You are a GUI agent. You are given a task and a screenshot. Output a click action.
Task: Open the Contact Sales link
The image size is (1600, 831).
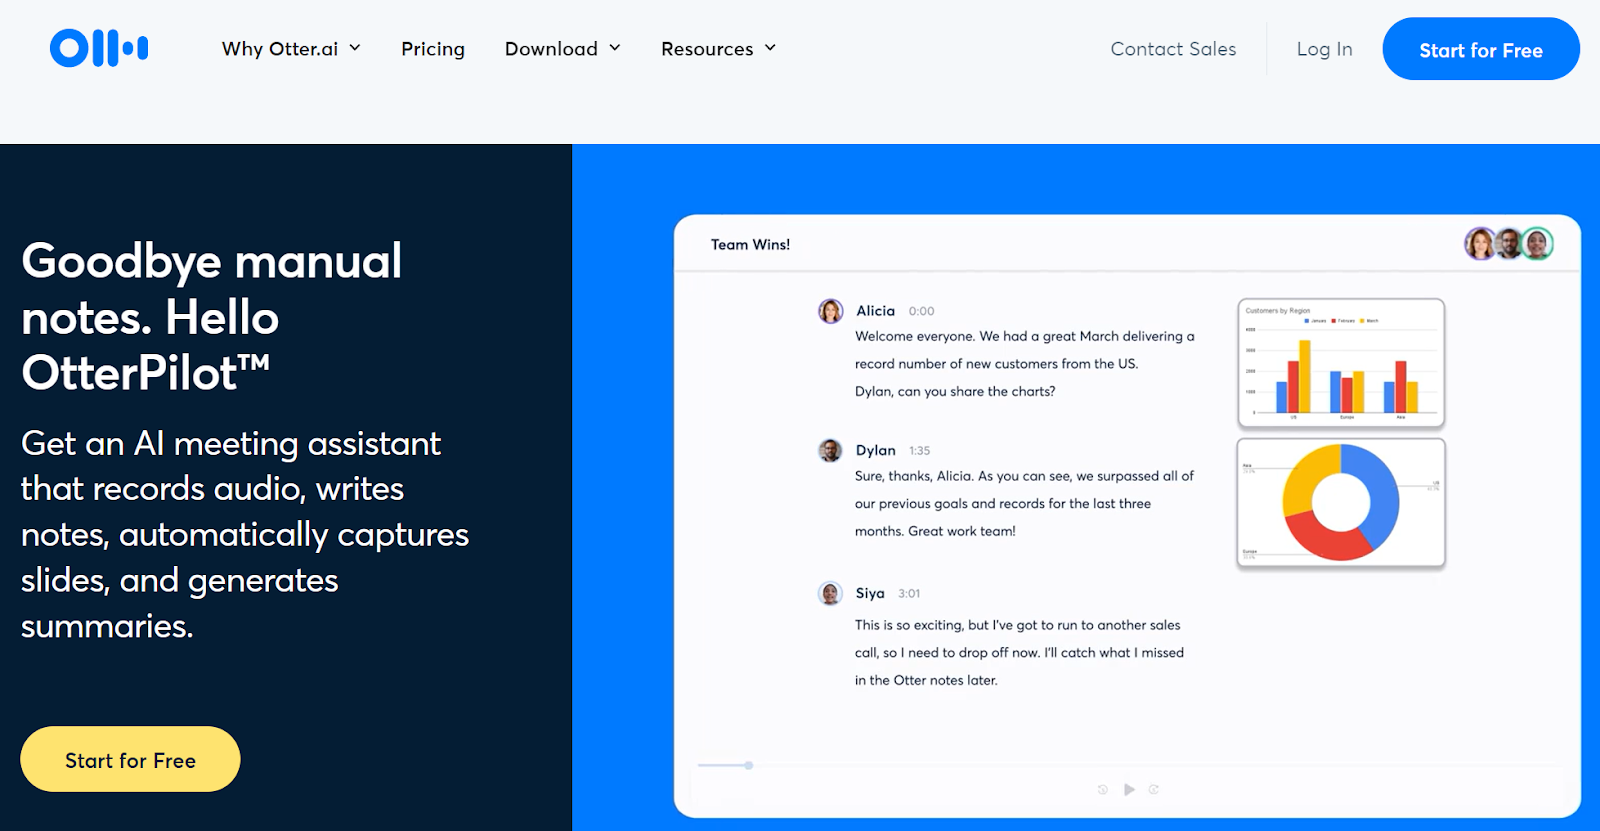coord(1173,49)
